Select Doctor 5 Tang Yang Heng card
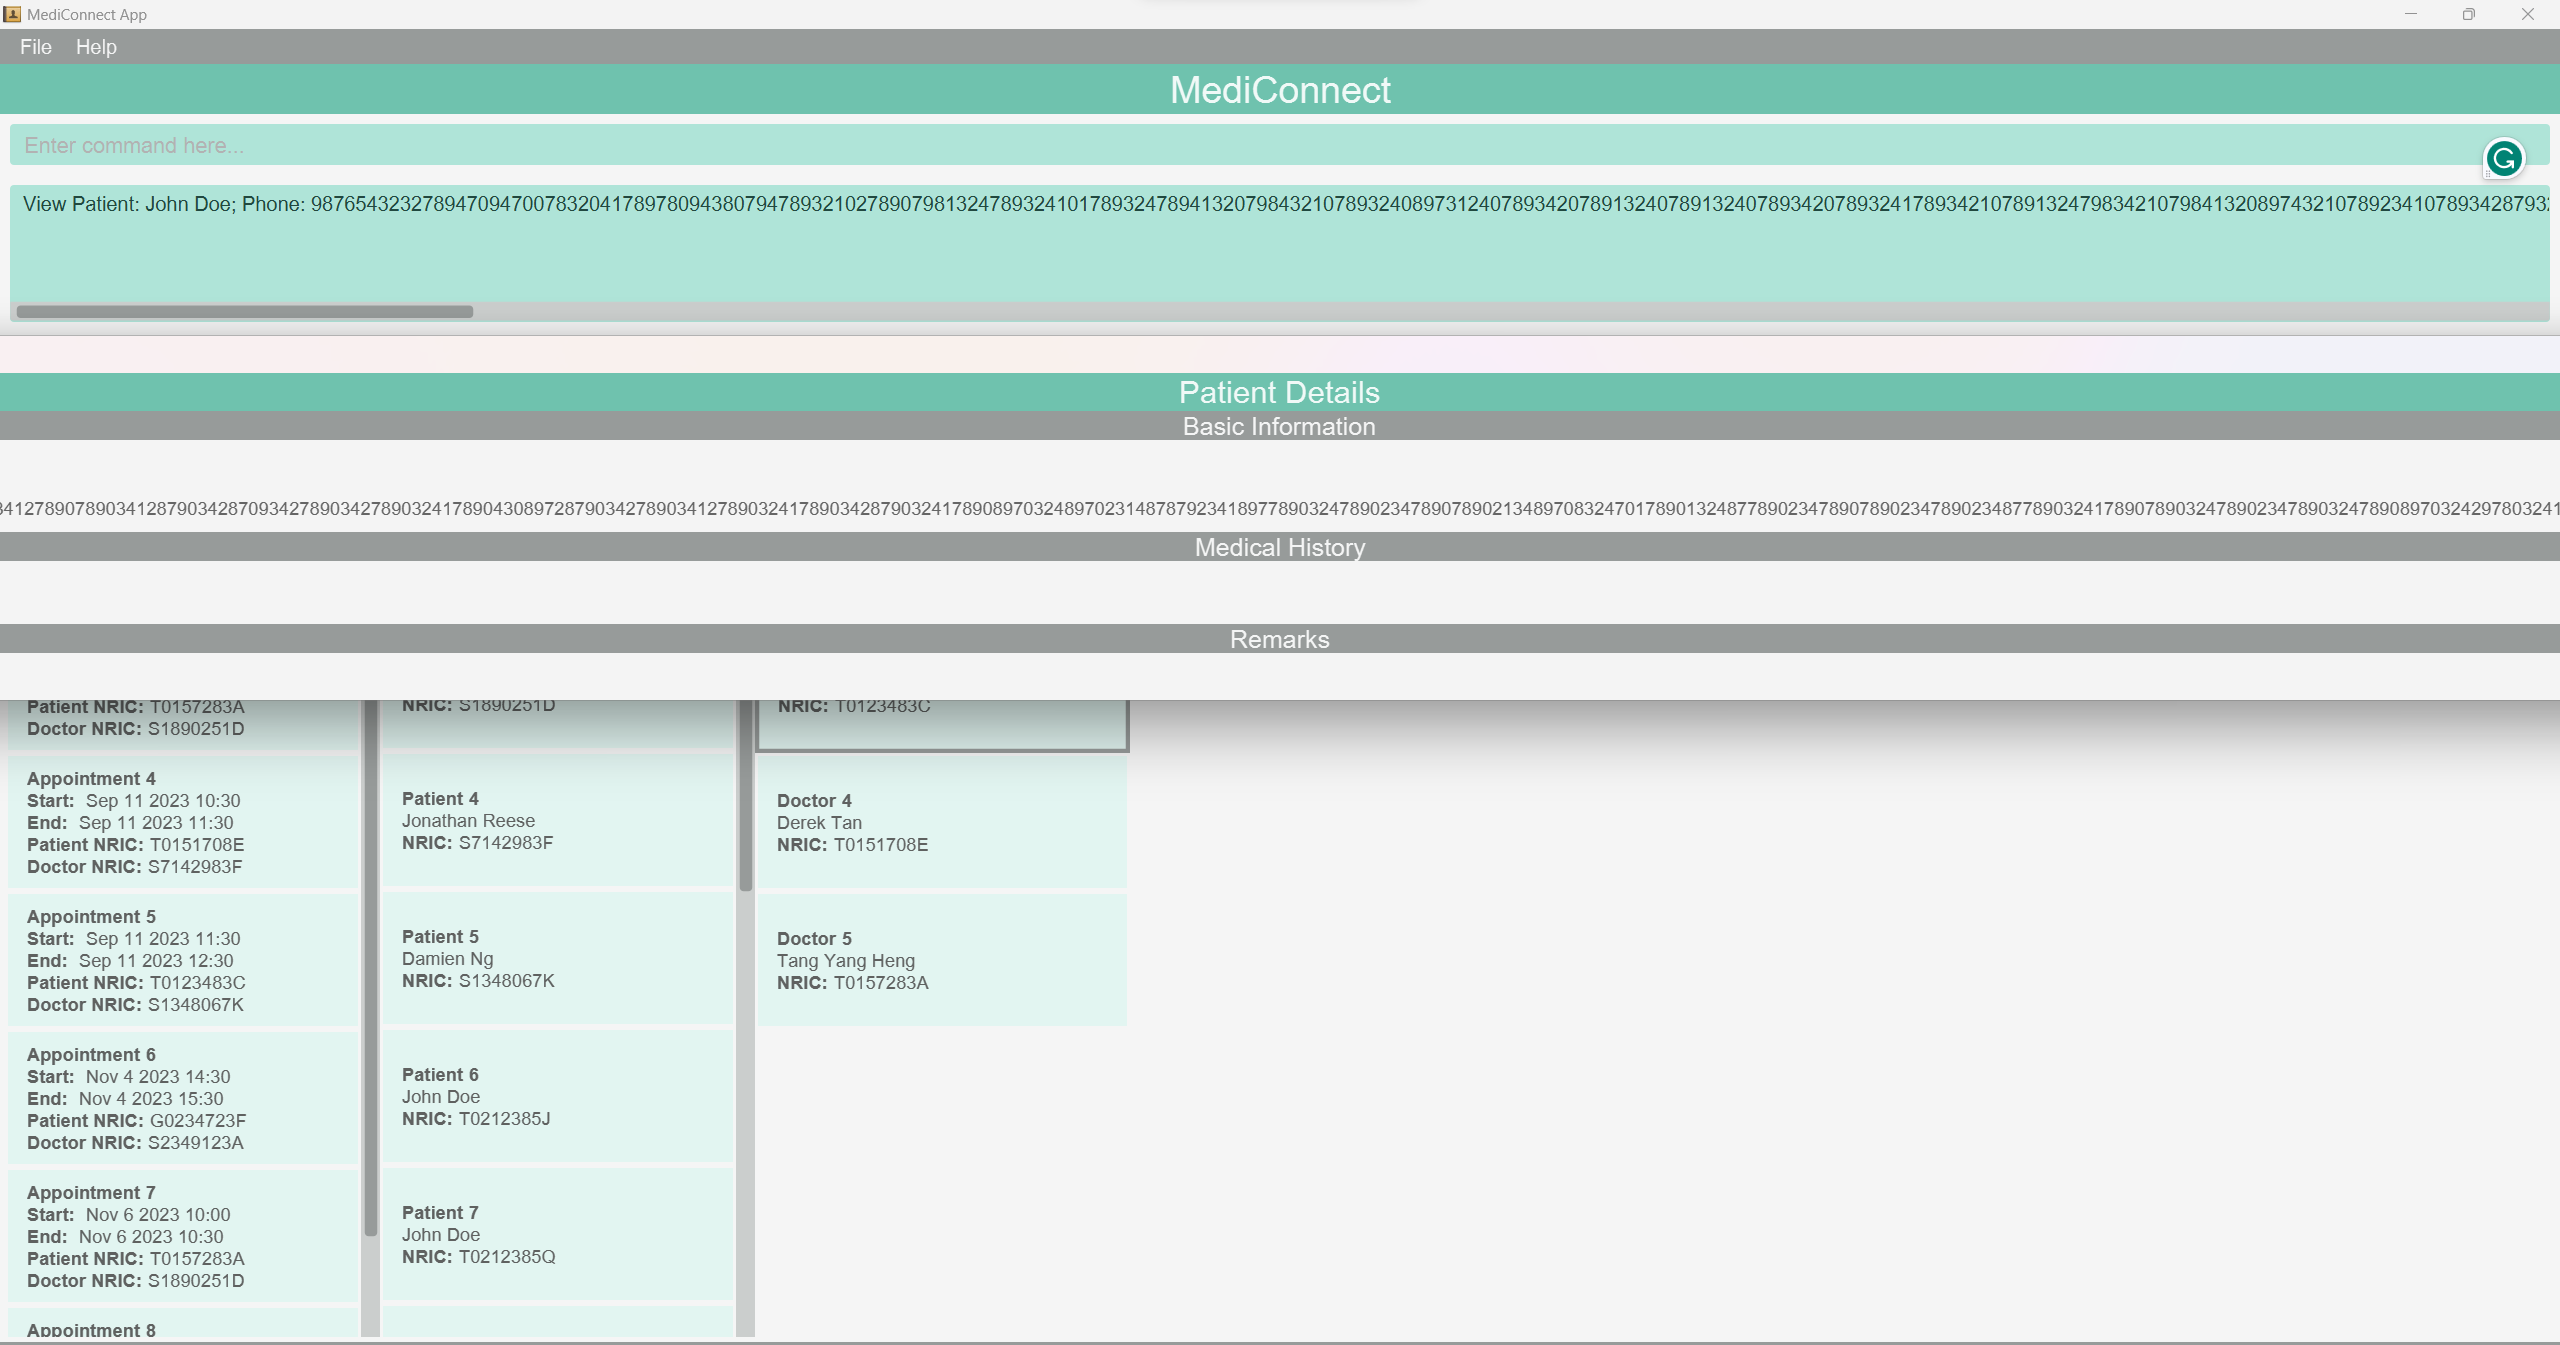The width and height of the screenshot is (2560, 1345). pyautogui.click(x=941, y=960)
